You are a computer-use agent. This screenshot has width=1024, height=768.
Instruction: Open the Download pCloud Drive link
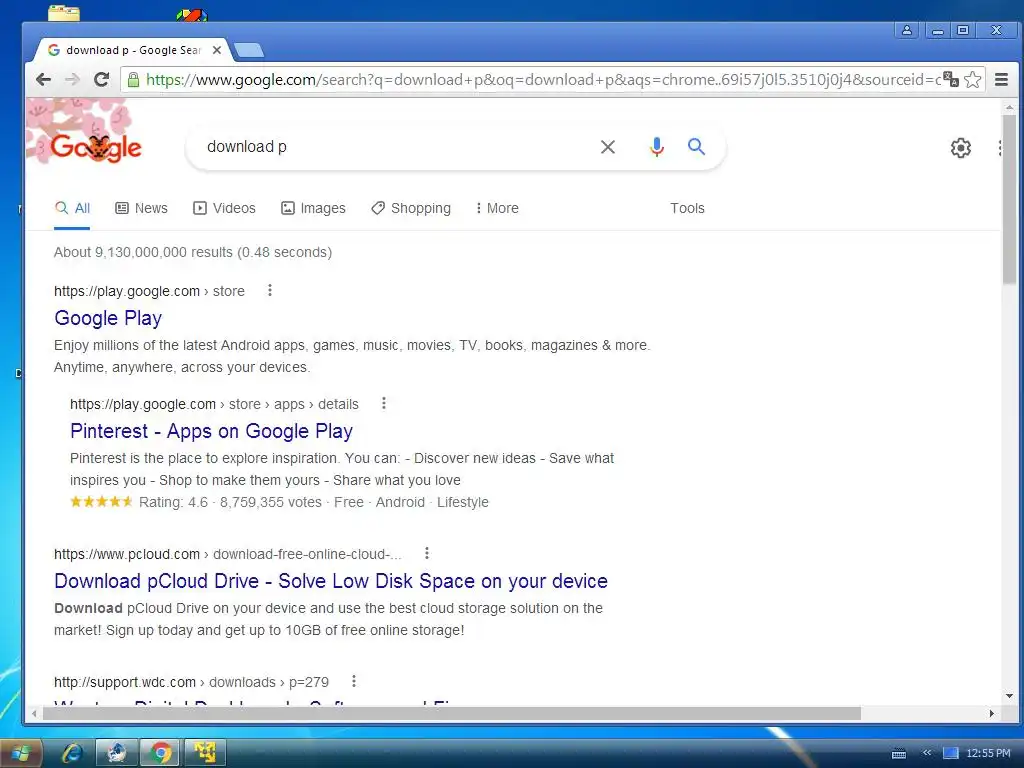pyautogui.click(x=331, y=581)
